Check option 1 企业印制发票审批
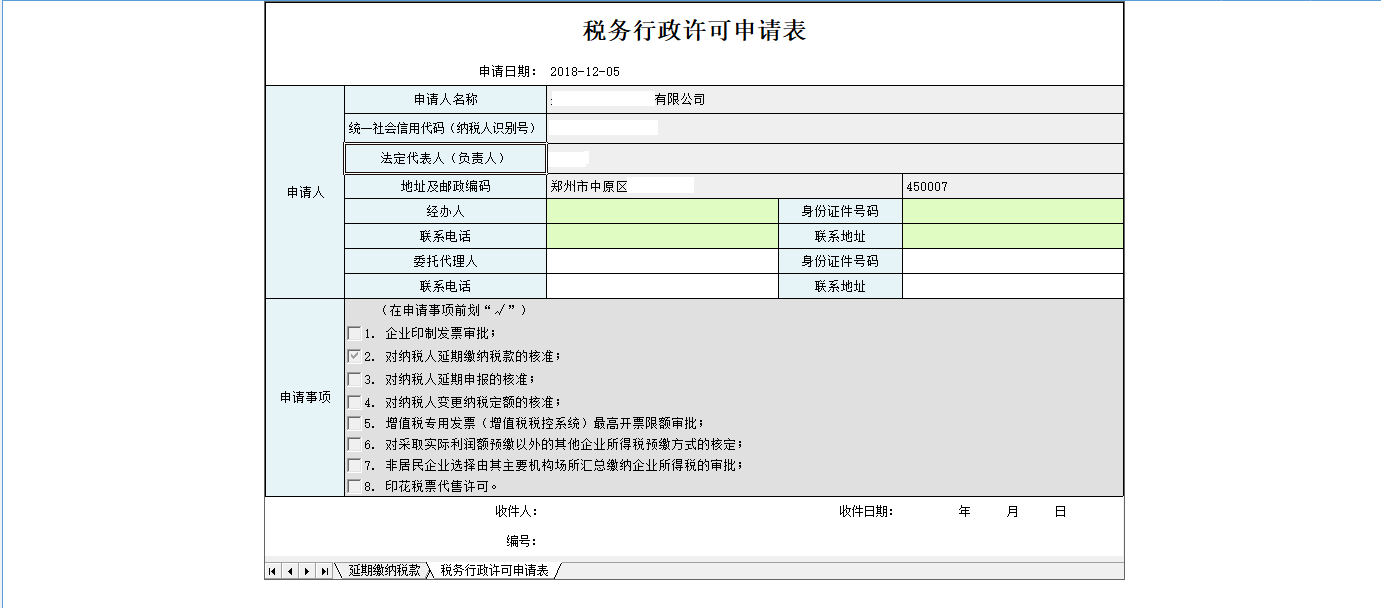Image resolution: width=1381 pixels, height=608 pixels. pos(354,332)
